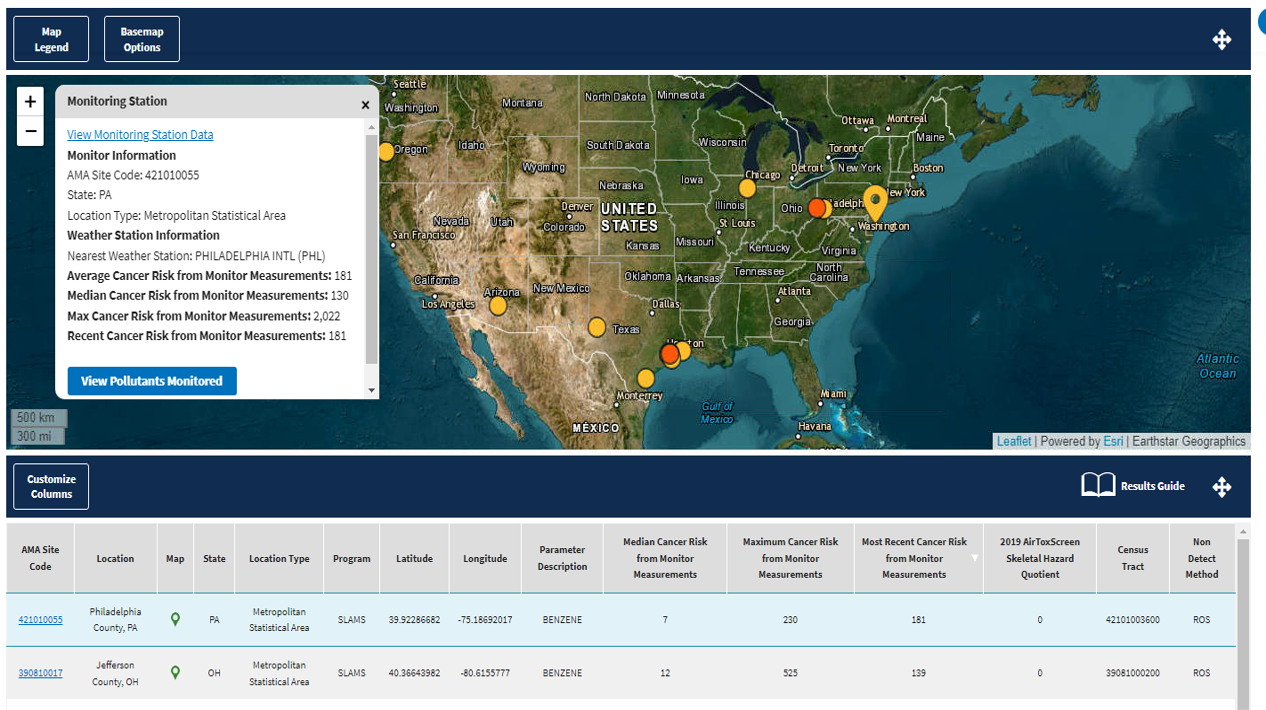Screen dimensions: 1266x710
Task: Click View Pollutants Monitored button
Action: 152,381
